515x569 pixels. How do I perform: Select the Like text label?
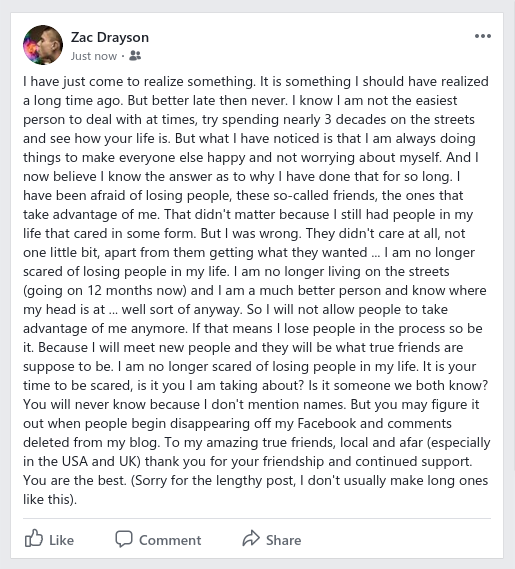tap(61, 540)
